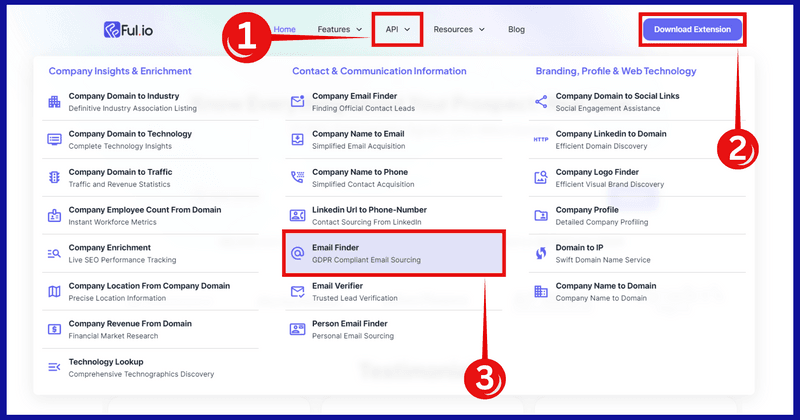Click the Company Domain to Traffic icon
Screen dimensions: 800x420
[54, 177]
